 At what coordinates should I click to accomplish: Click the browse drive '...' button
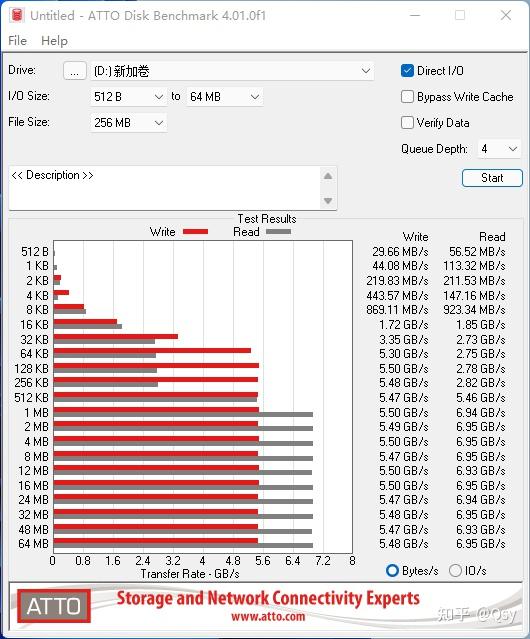point(75,71)
